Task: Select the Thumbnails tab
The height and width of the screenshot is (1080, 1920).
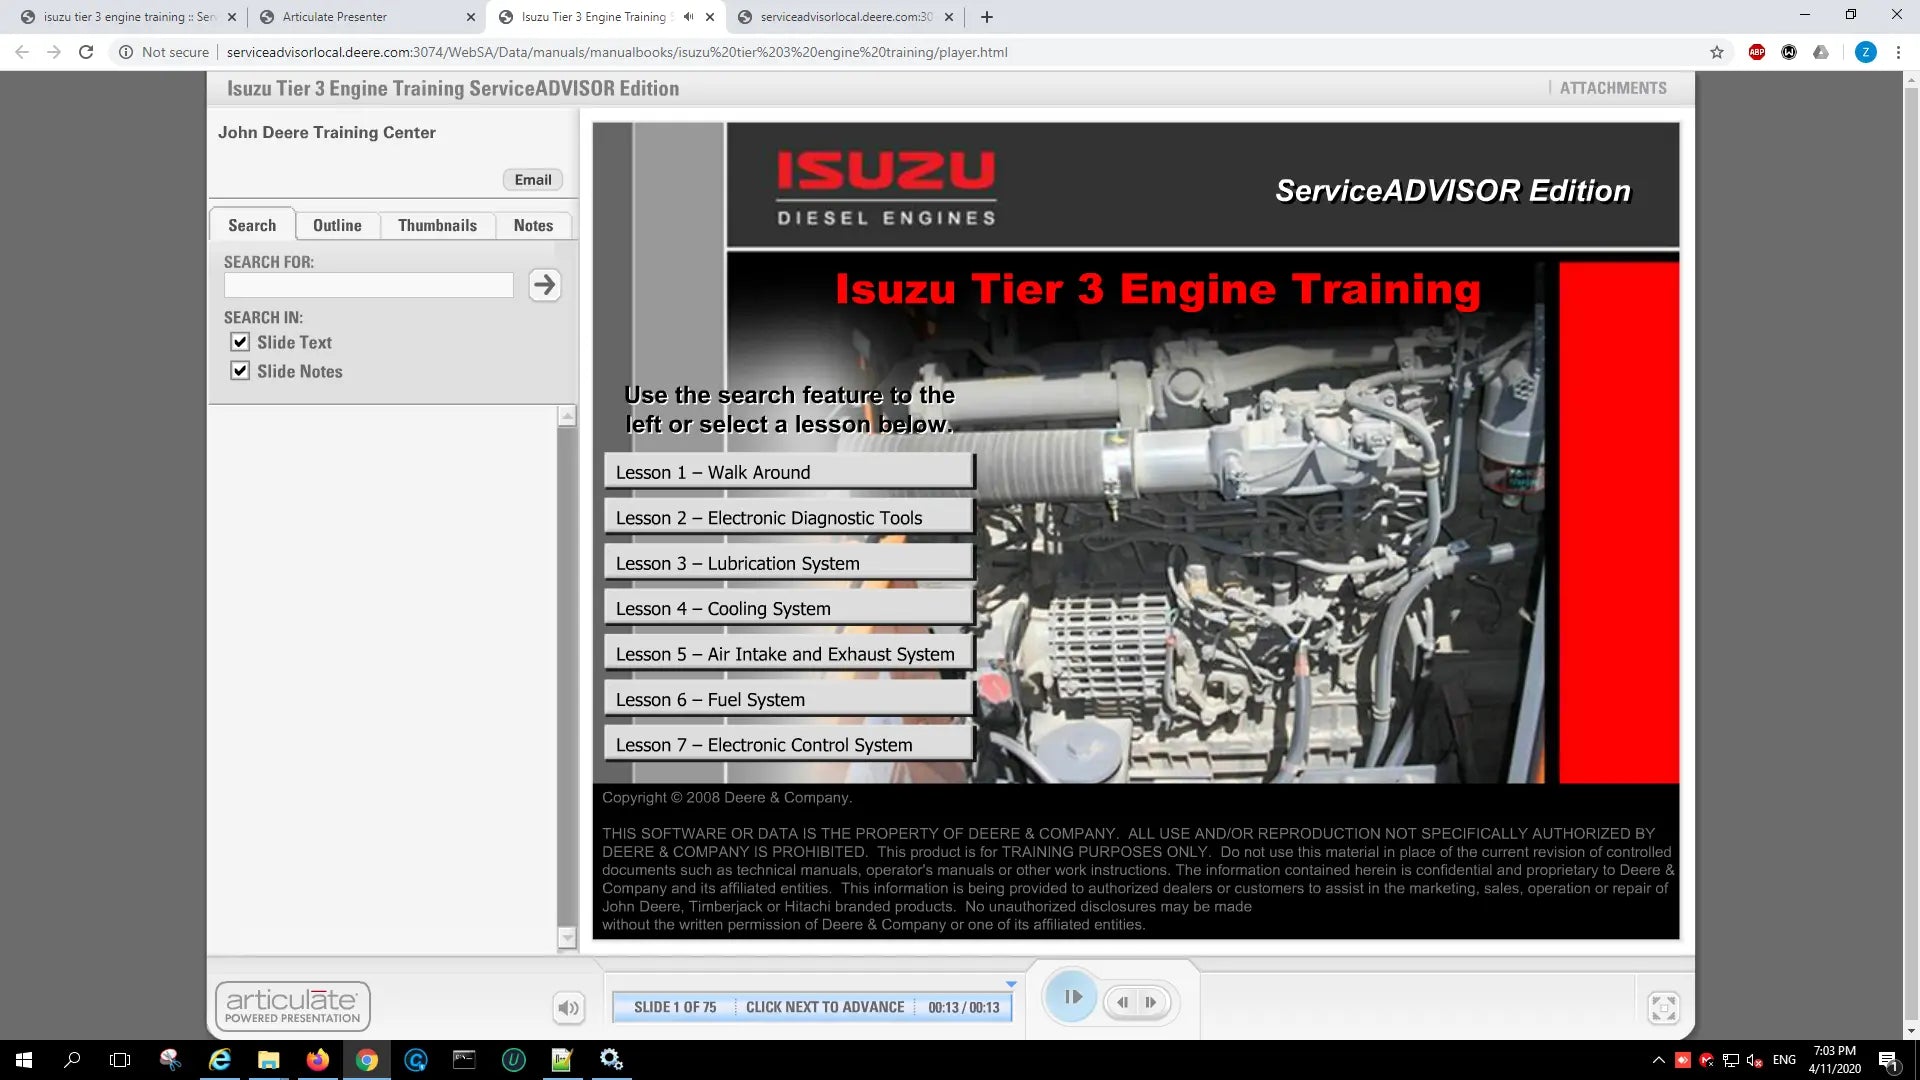Action: tap(438, 224)
